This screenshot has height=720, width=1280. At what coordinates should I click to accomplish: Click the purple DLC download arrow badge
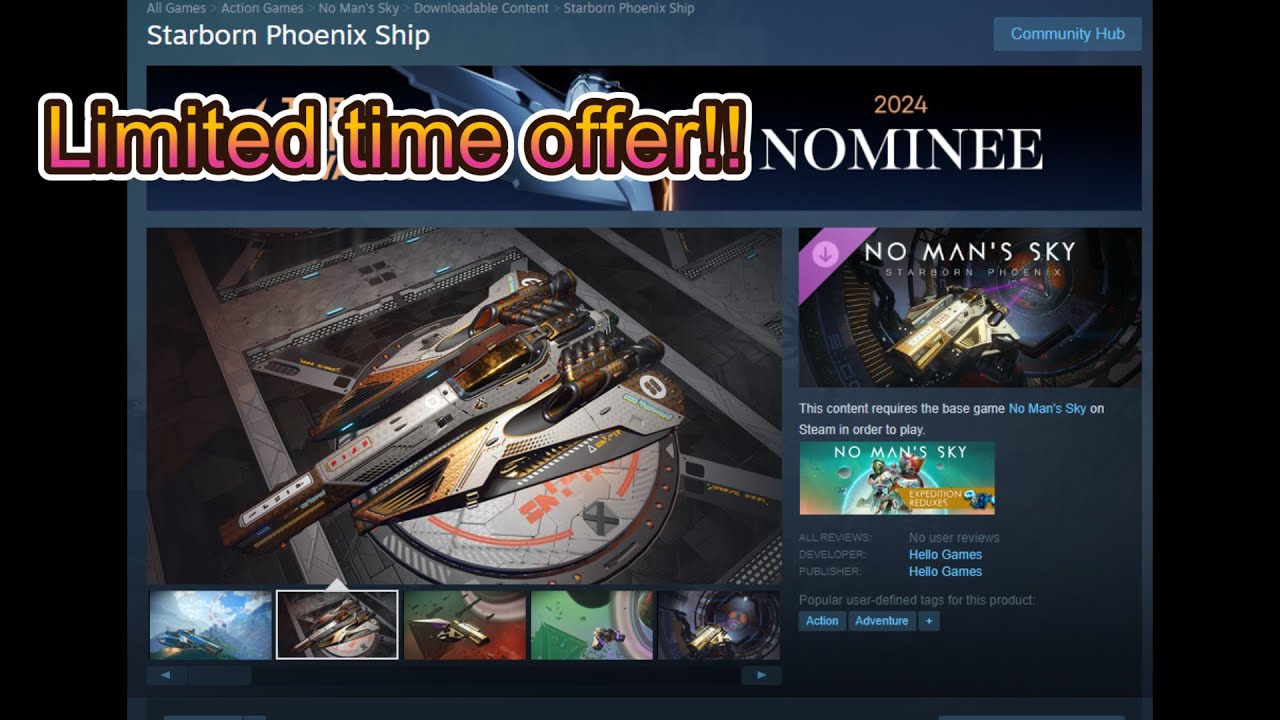pyautogui.click(x=825, y=254)
